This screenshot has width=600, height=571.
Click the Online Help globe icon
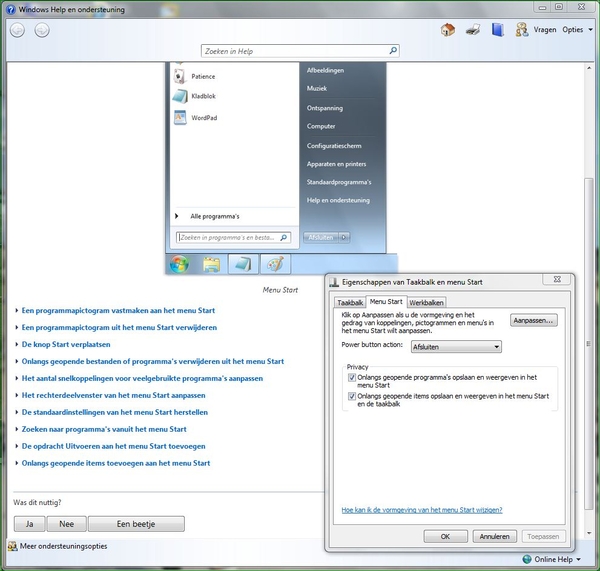[527, 559]
